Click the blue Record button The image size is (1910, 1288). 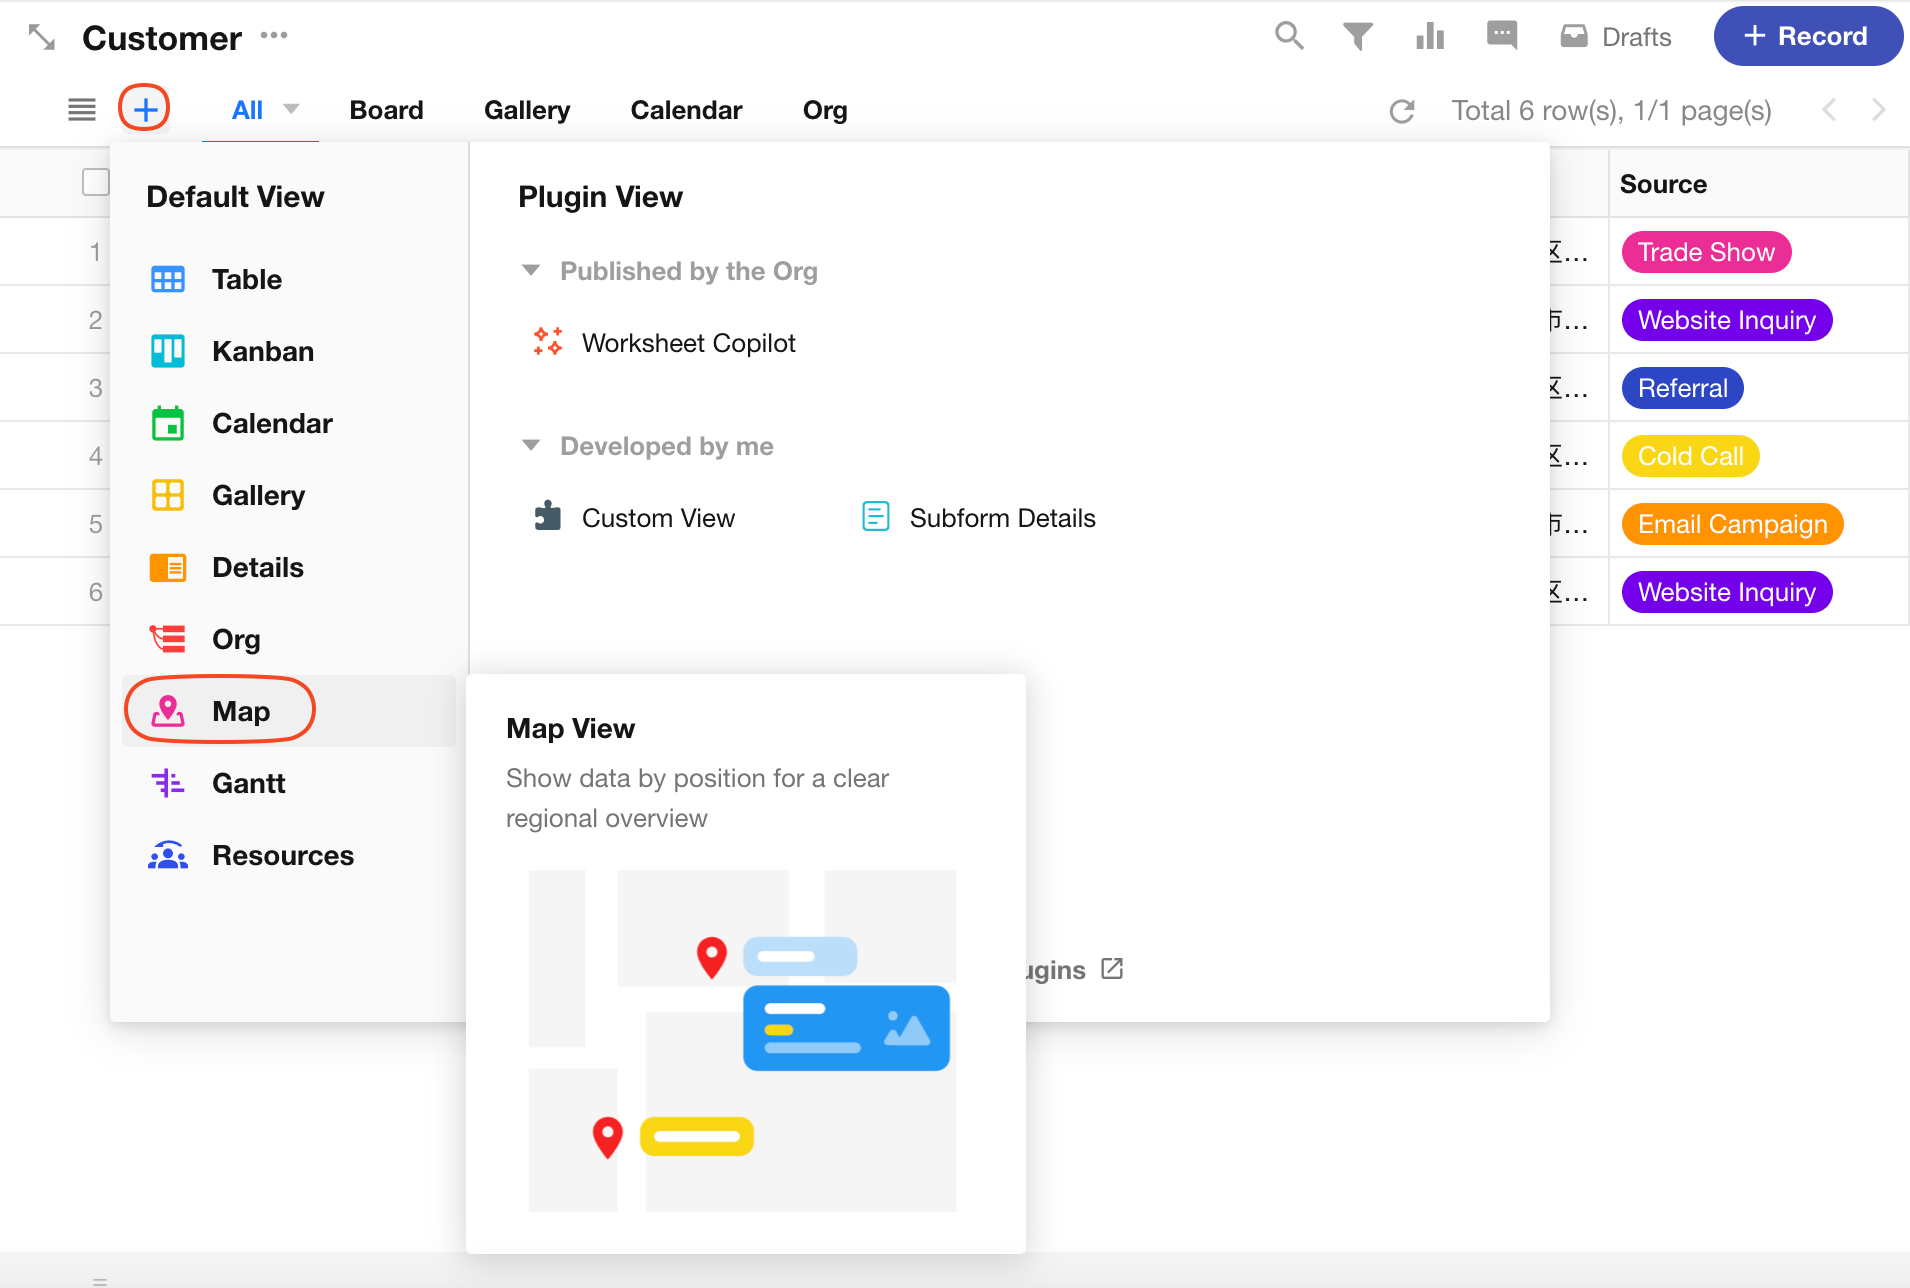point(1806,36)
